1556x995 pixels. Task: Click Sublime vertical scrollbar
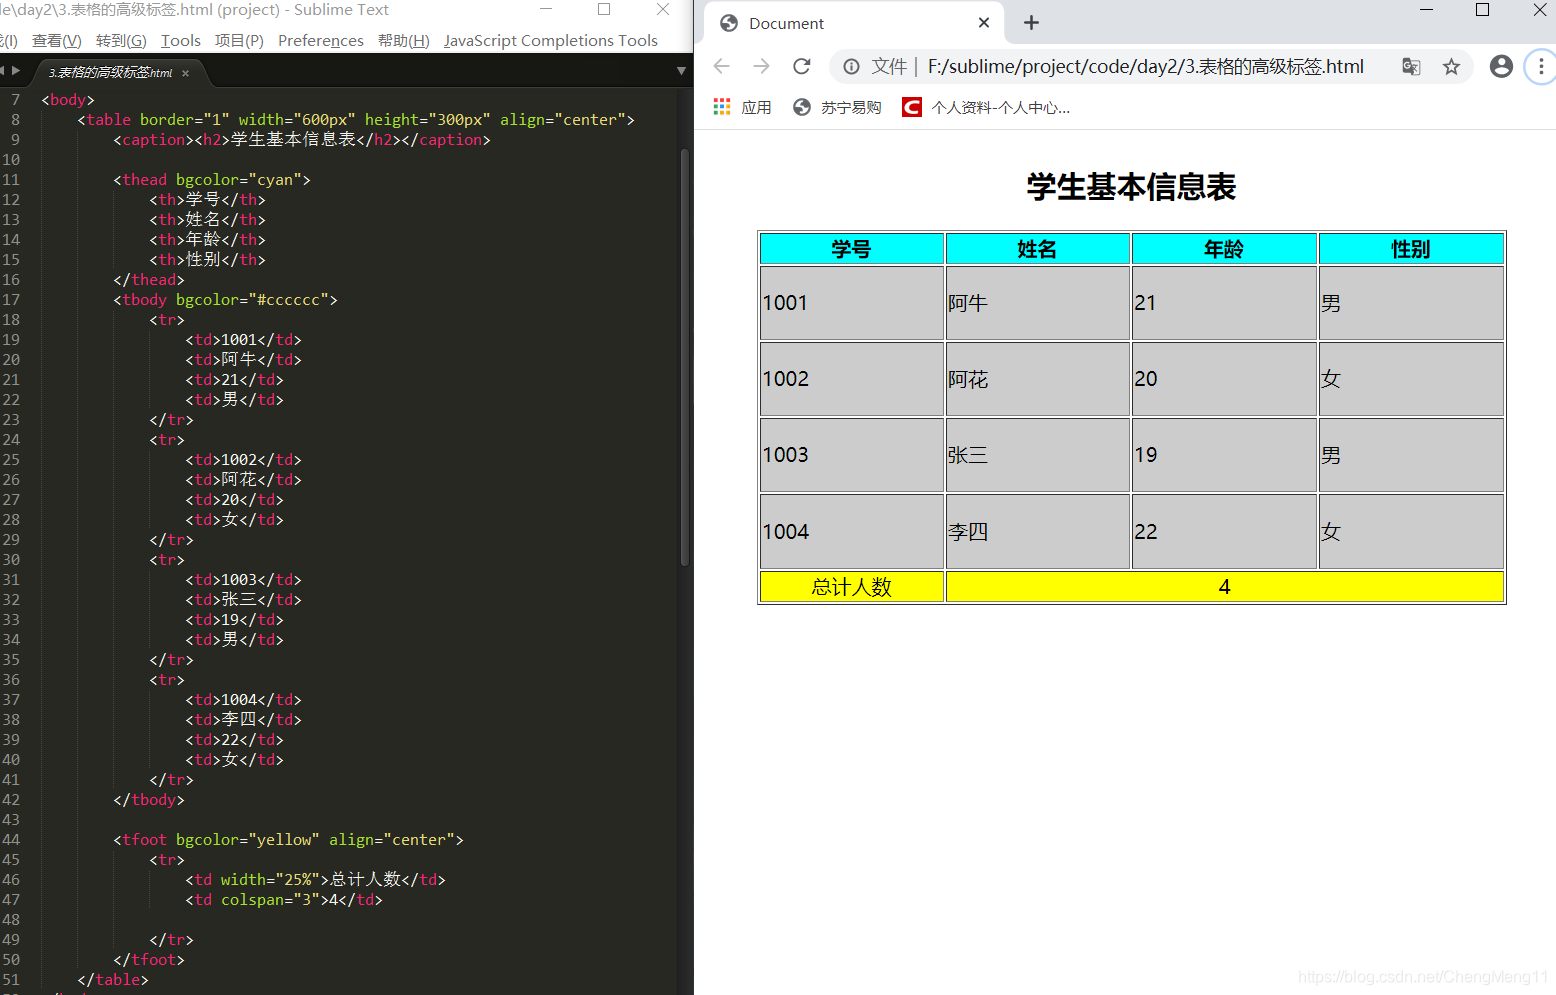(685, 357)
